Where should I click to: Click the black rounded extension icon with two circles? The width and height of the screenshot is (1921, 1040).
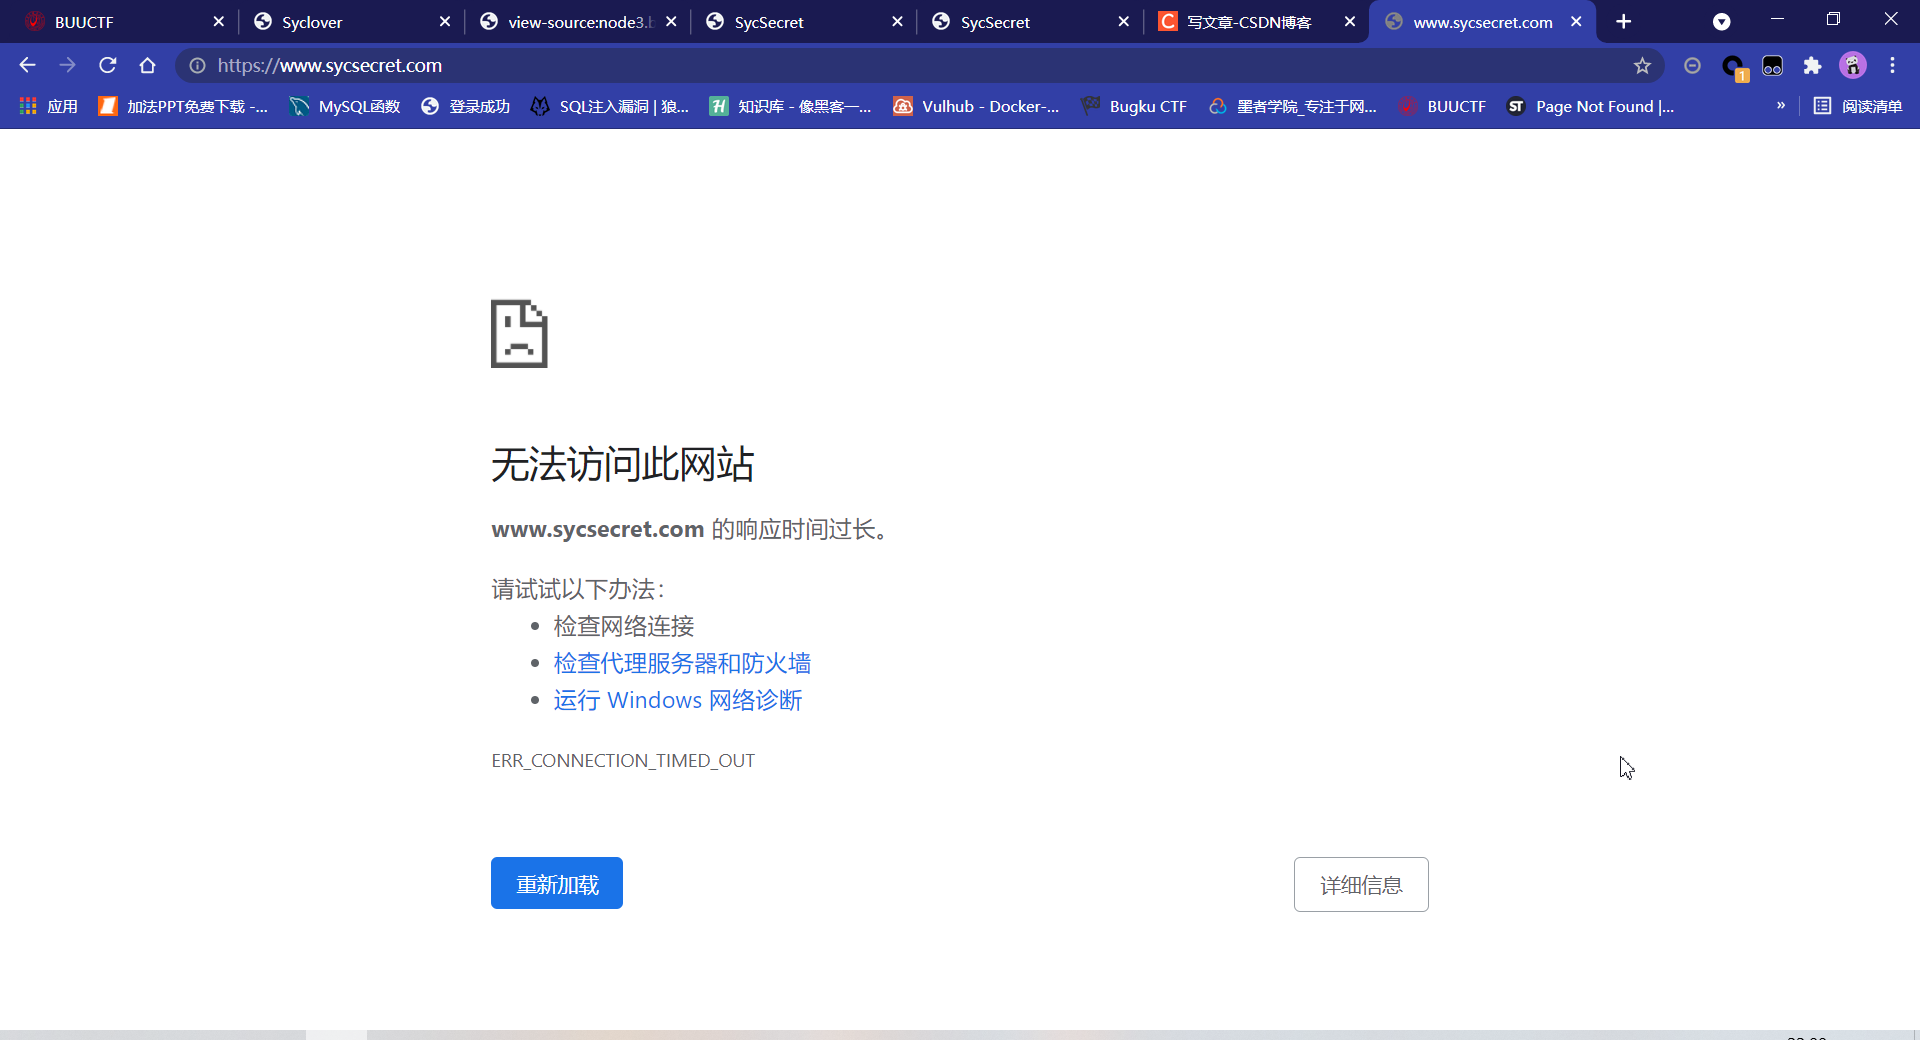pyautogui.click(x=1773, y=66)
